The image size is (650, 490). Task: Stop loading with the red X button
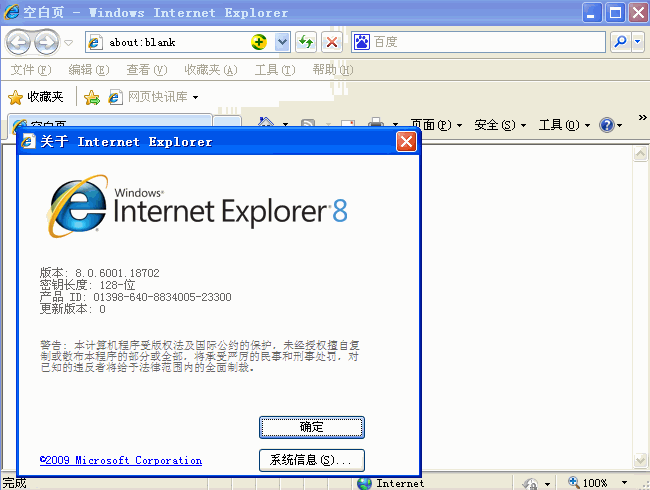(332, 42)
